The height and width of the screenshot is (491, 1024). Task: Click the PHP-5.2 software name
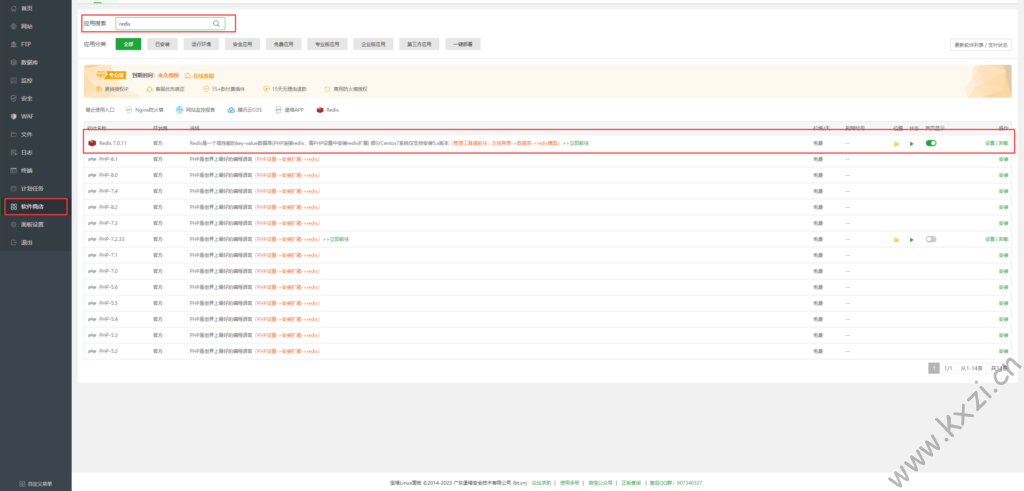(x=108, y=351)
